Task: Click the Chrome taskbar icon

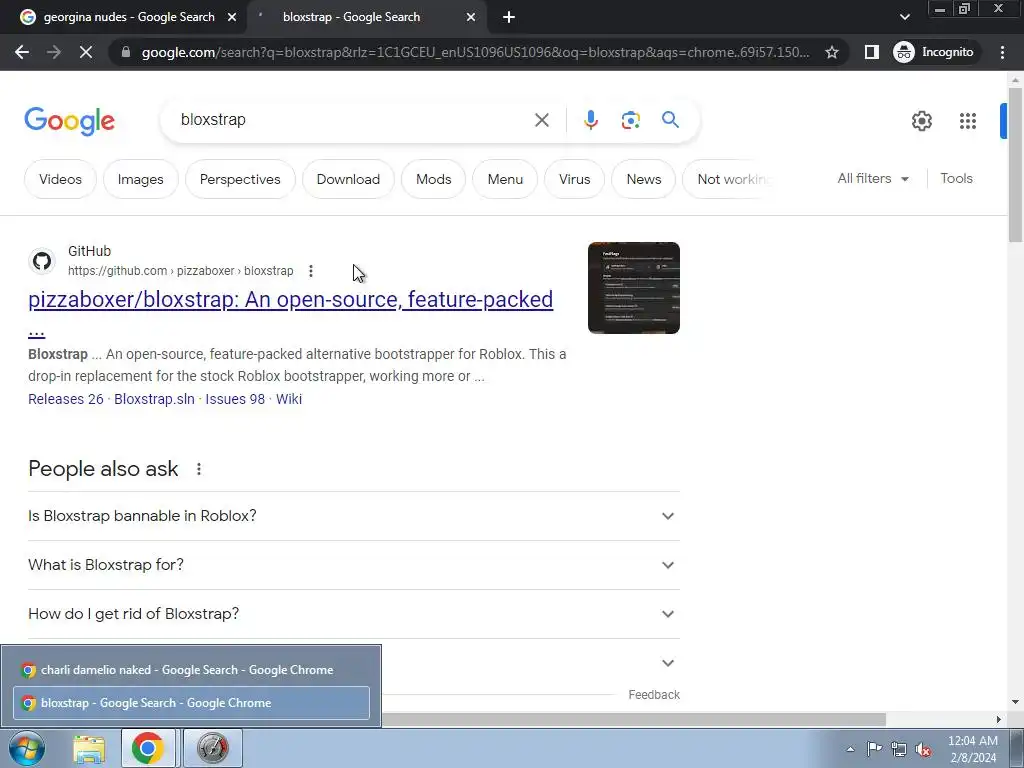Action: [148, 748]
